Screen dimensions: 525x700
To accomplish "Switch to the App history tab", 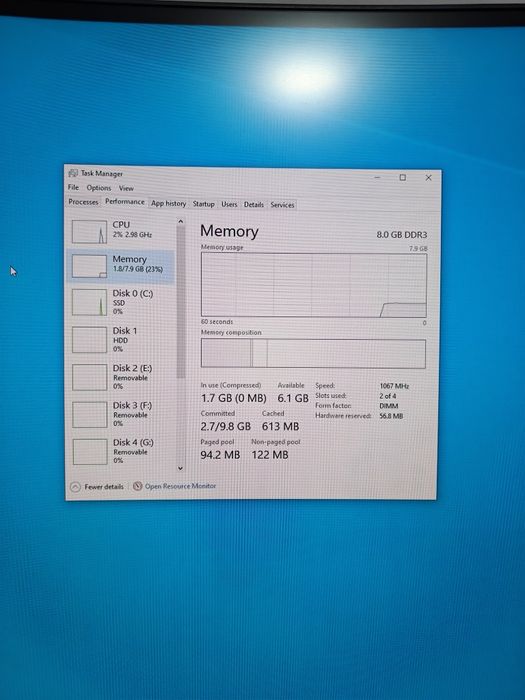I will pos(168,203).
